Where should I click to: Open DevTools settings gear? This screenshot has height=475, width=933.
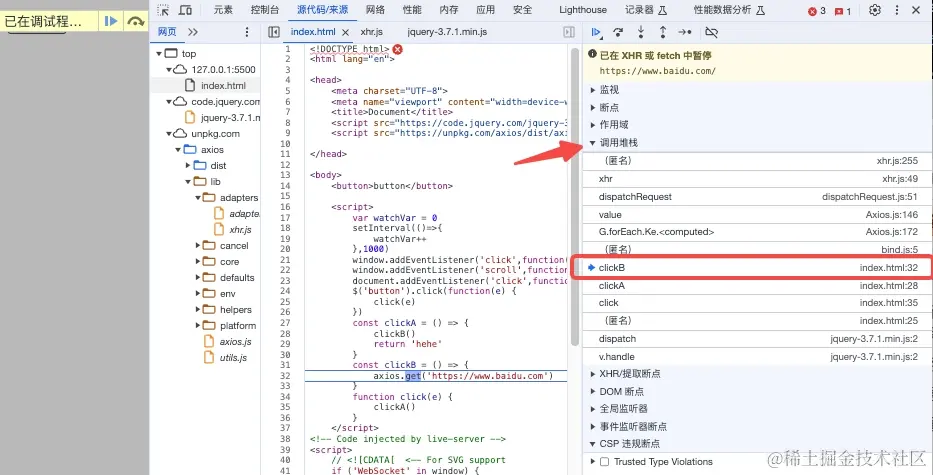coord(875,10)
